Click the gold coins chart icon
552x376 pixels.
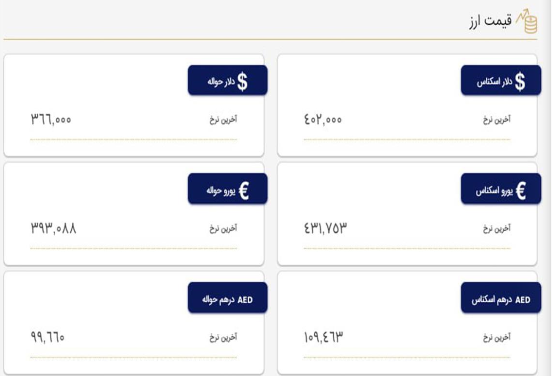click(527, 21)
